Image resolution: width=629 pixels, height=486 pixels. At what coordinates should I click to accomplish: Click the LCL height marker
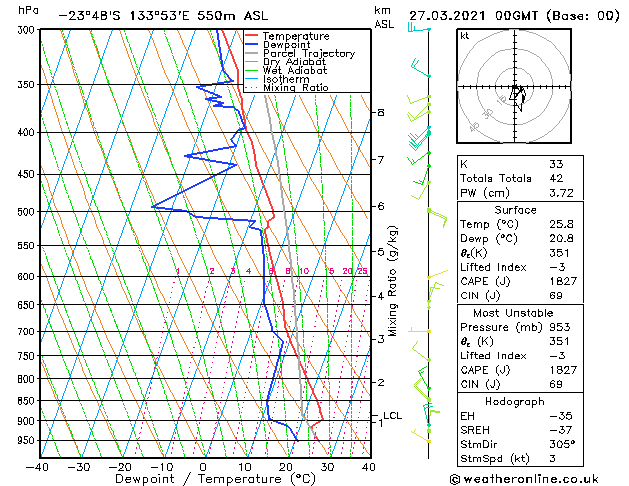392,415
